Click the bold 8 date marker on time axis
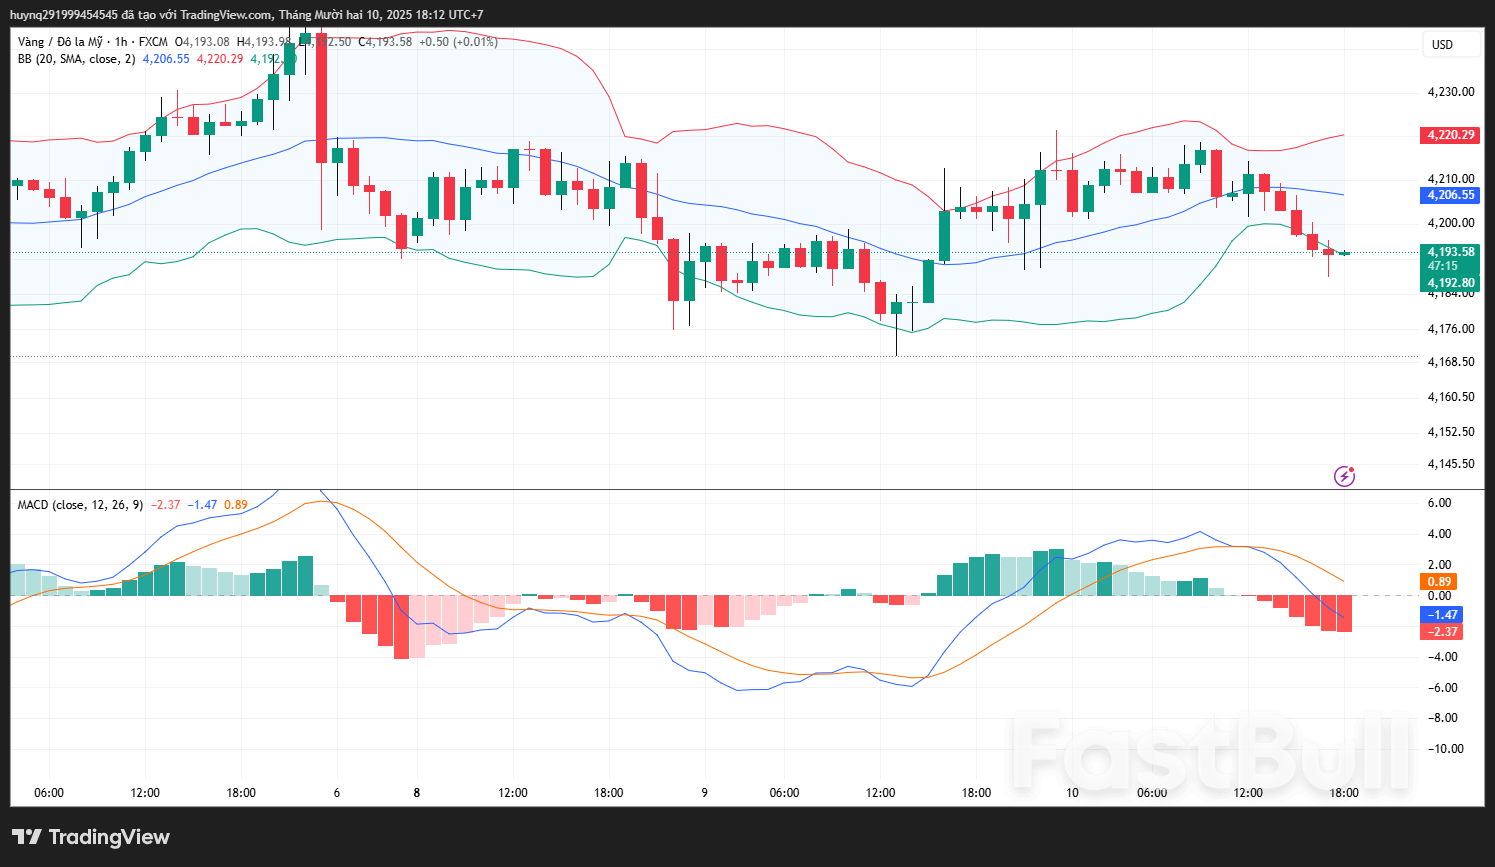The height and width of the screenshot is (867, 1495). tap(417, 793)
